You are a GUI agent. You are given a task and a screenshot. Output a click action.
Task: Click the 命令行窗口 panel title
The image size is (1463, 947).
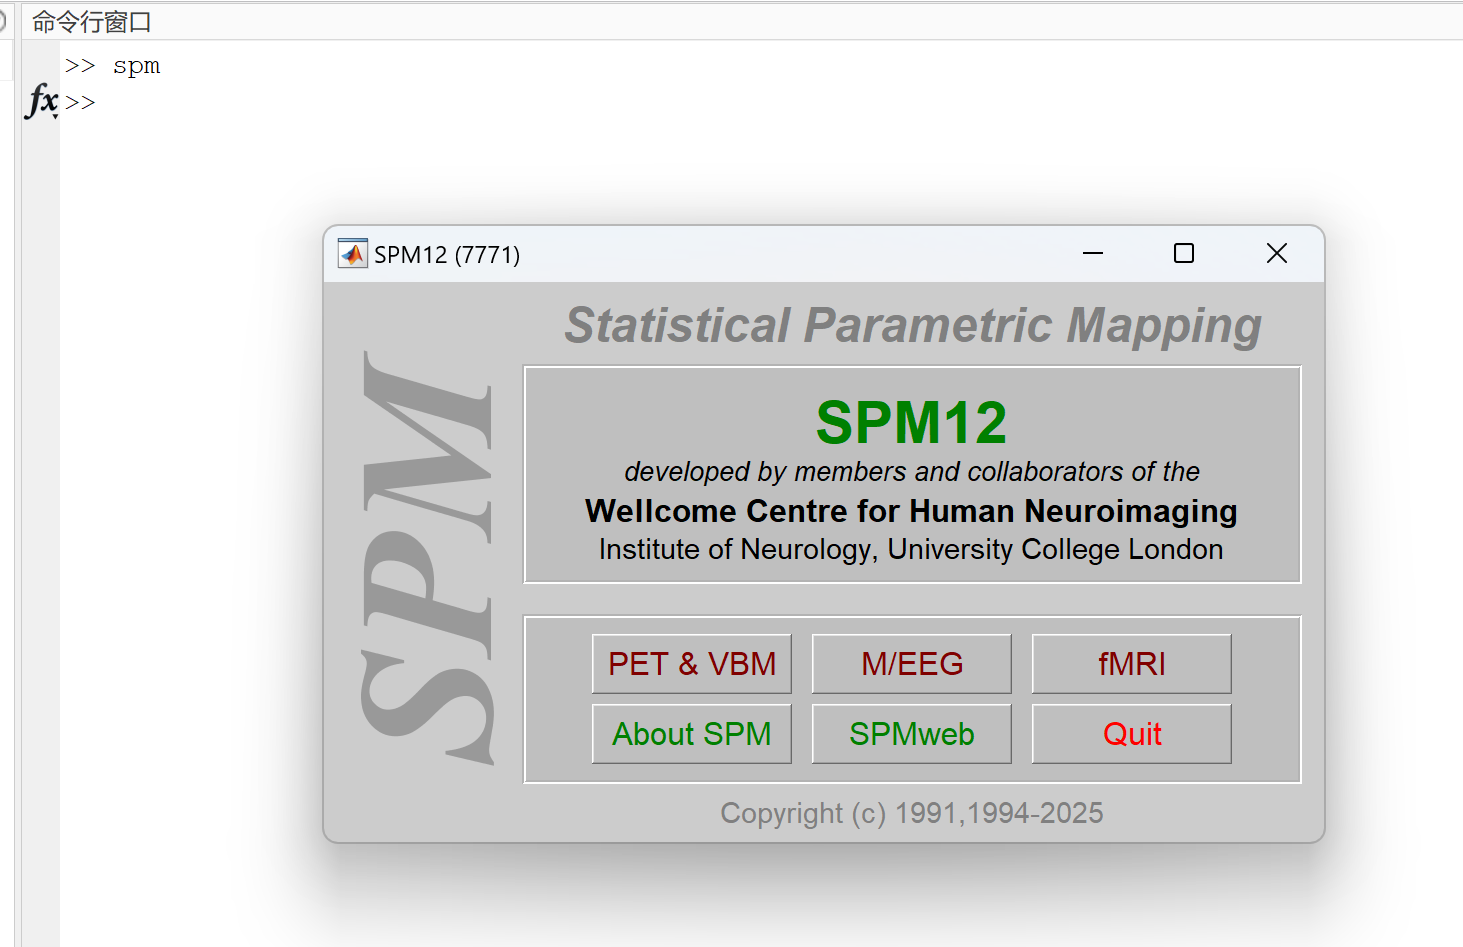tap(91, 22)
